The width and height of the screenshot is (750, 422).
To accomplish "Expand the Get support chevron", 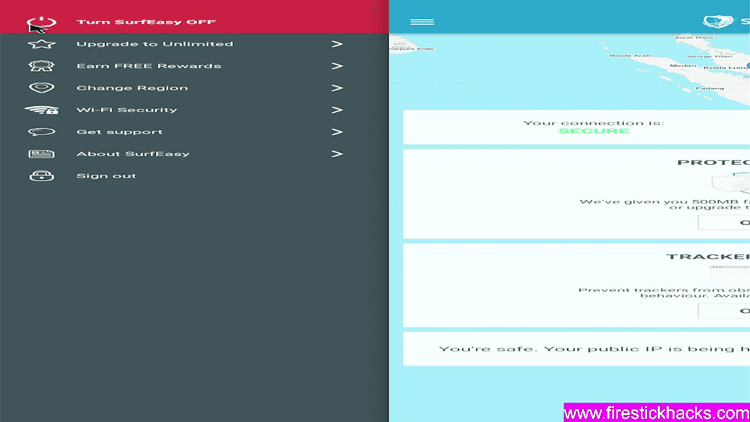I will point(337,132).
